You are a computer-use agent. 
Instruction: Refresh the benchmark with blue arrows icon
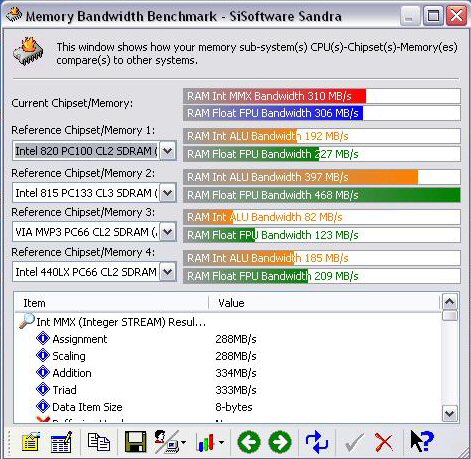click(x=317, y=442)
